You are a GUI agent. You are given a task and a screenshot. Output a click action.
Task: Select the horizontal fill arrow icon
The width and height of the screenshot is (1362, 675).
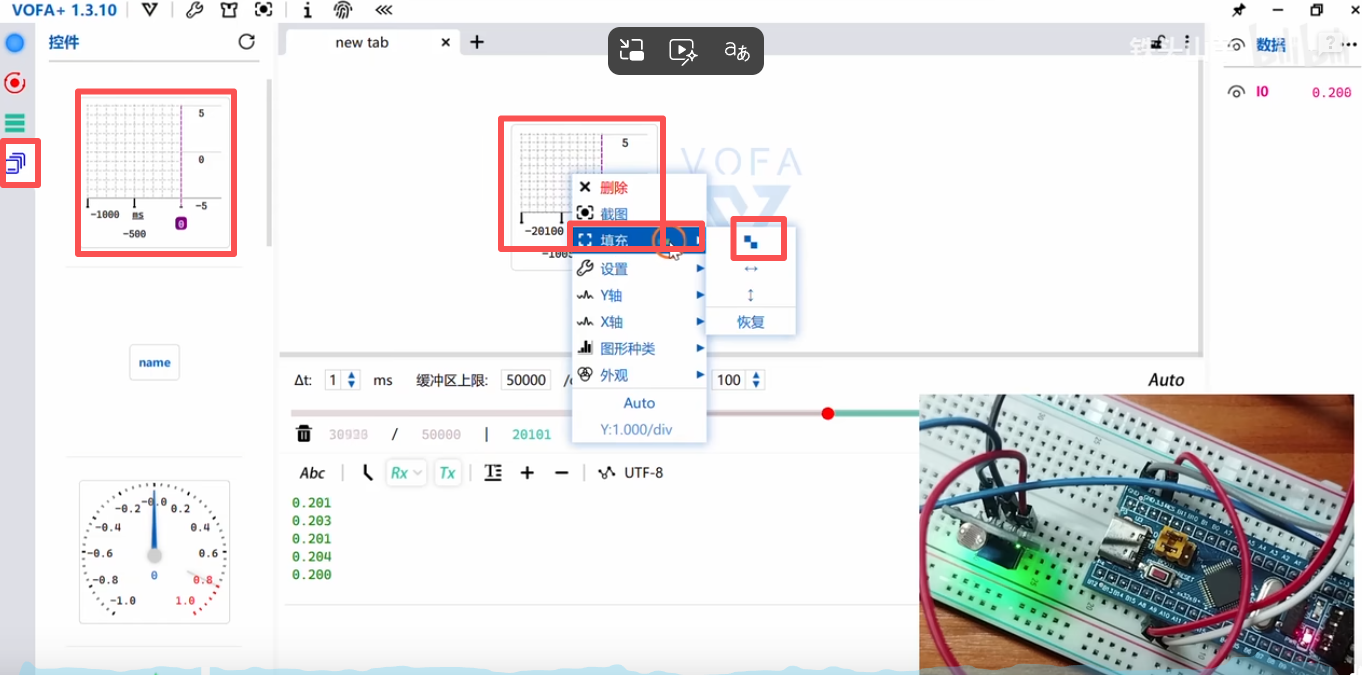[751, 268]
